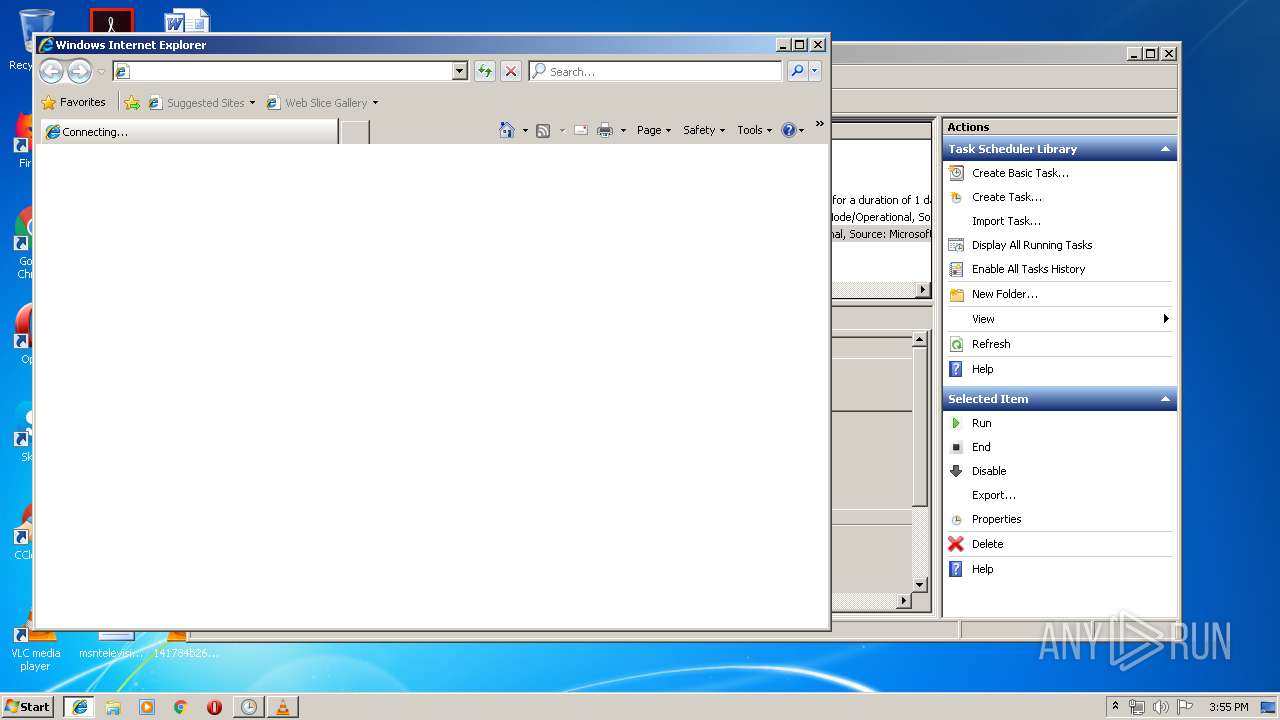This screenshot has height=720, width=1280.
Task: Click the Help question mark icon
Action: [x=789, y=130]
